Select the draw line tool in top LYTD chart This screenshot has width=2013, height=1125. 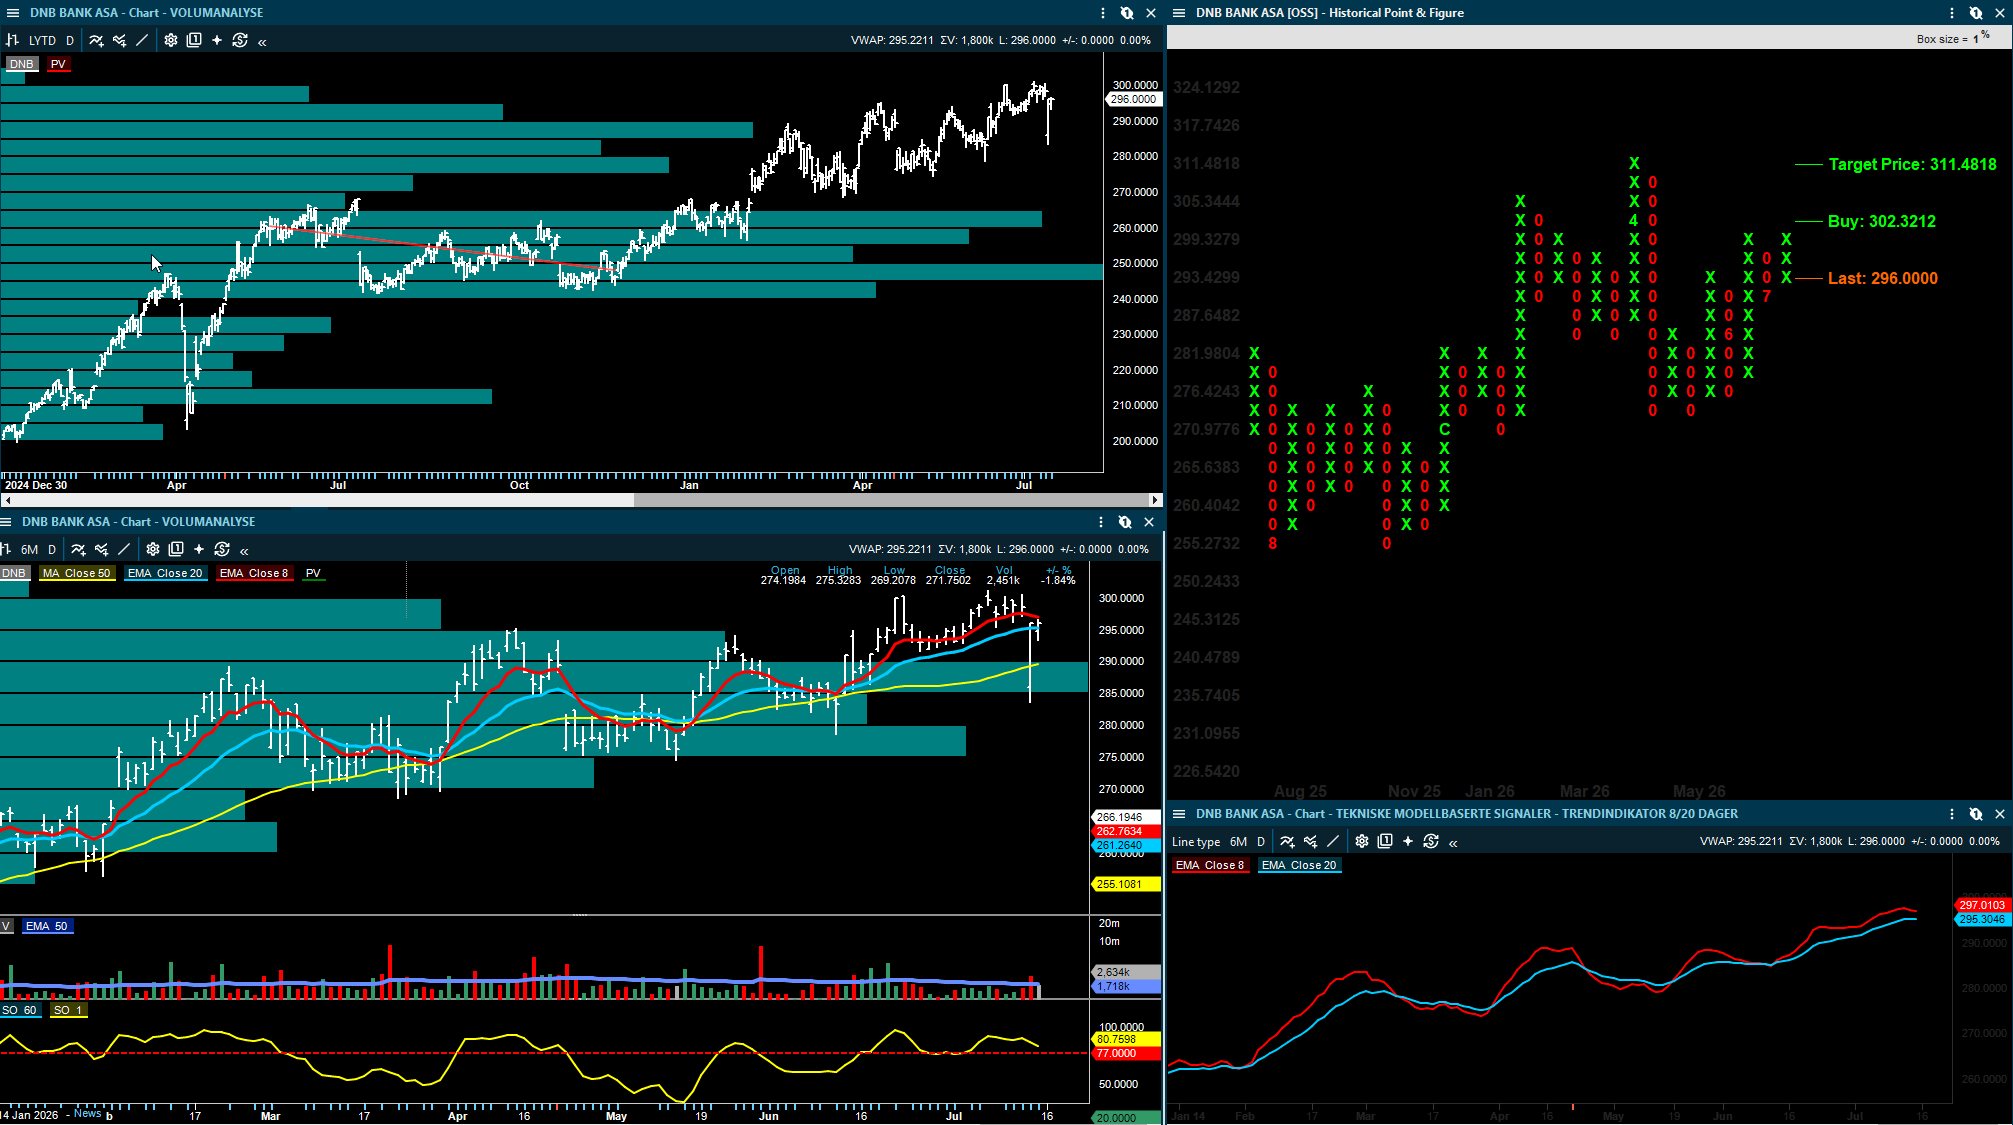[142, 40]
